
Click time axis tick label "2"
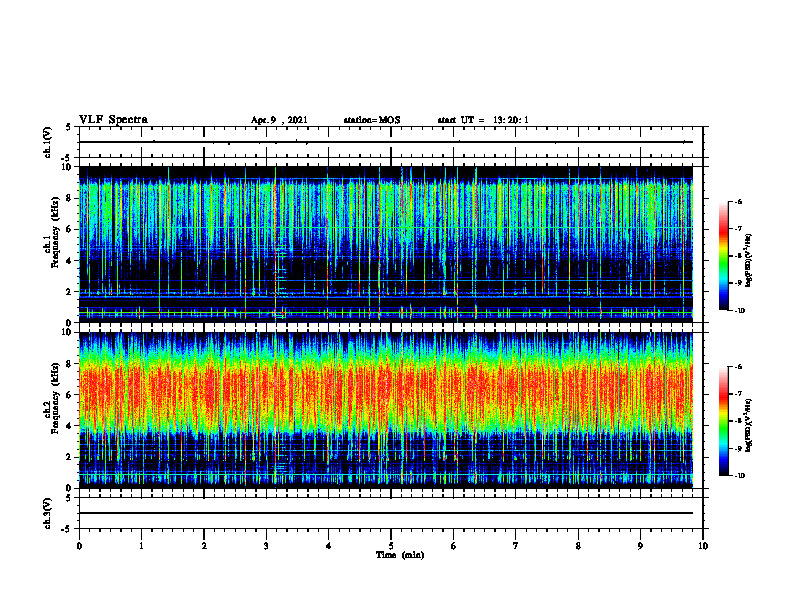pos(204,546)
